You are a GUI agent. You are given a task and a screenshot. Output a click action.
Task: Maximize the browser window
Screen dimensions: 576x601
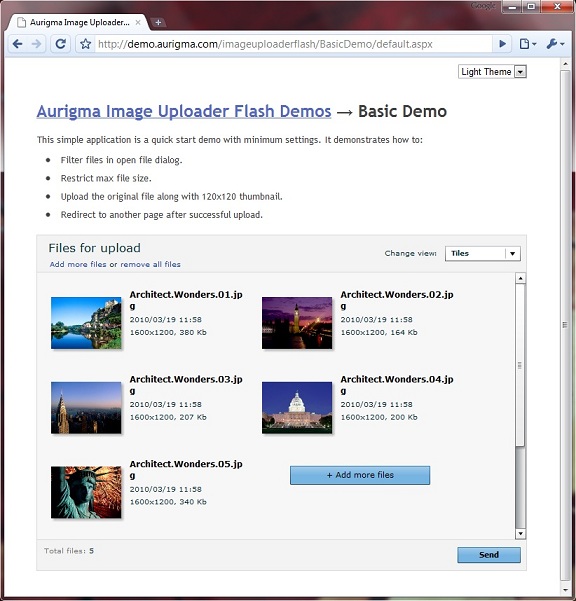[531, 7]
